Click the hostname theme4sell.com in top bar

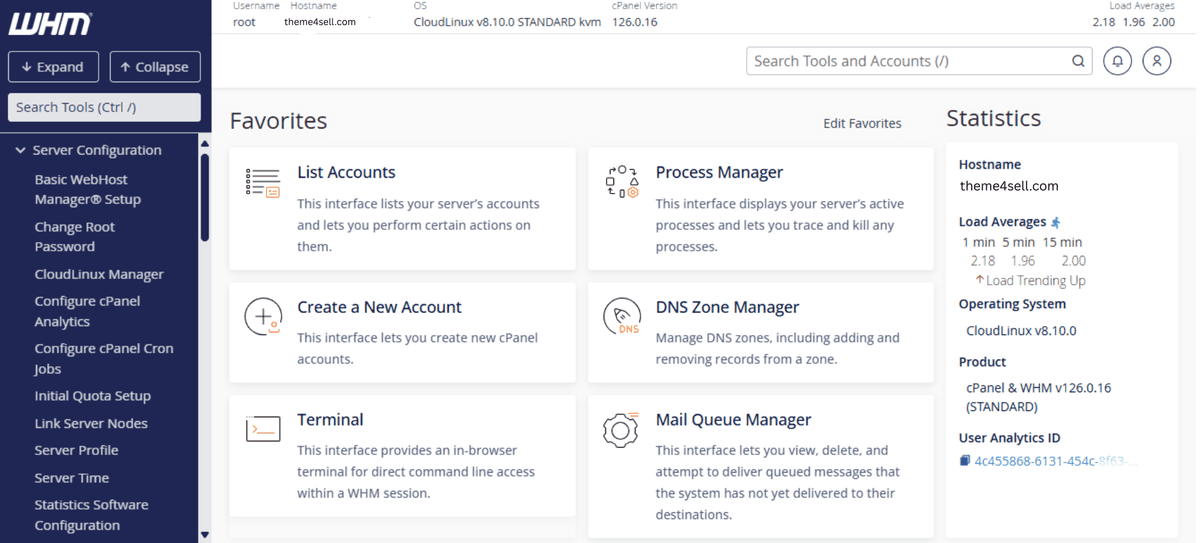(320, 22)
